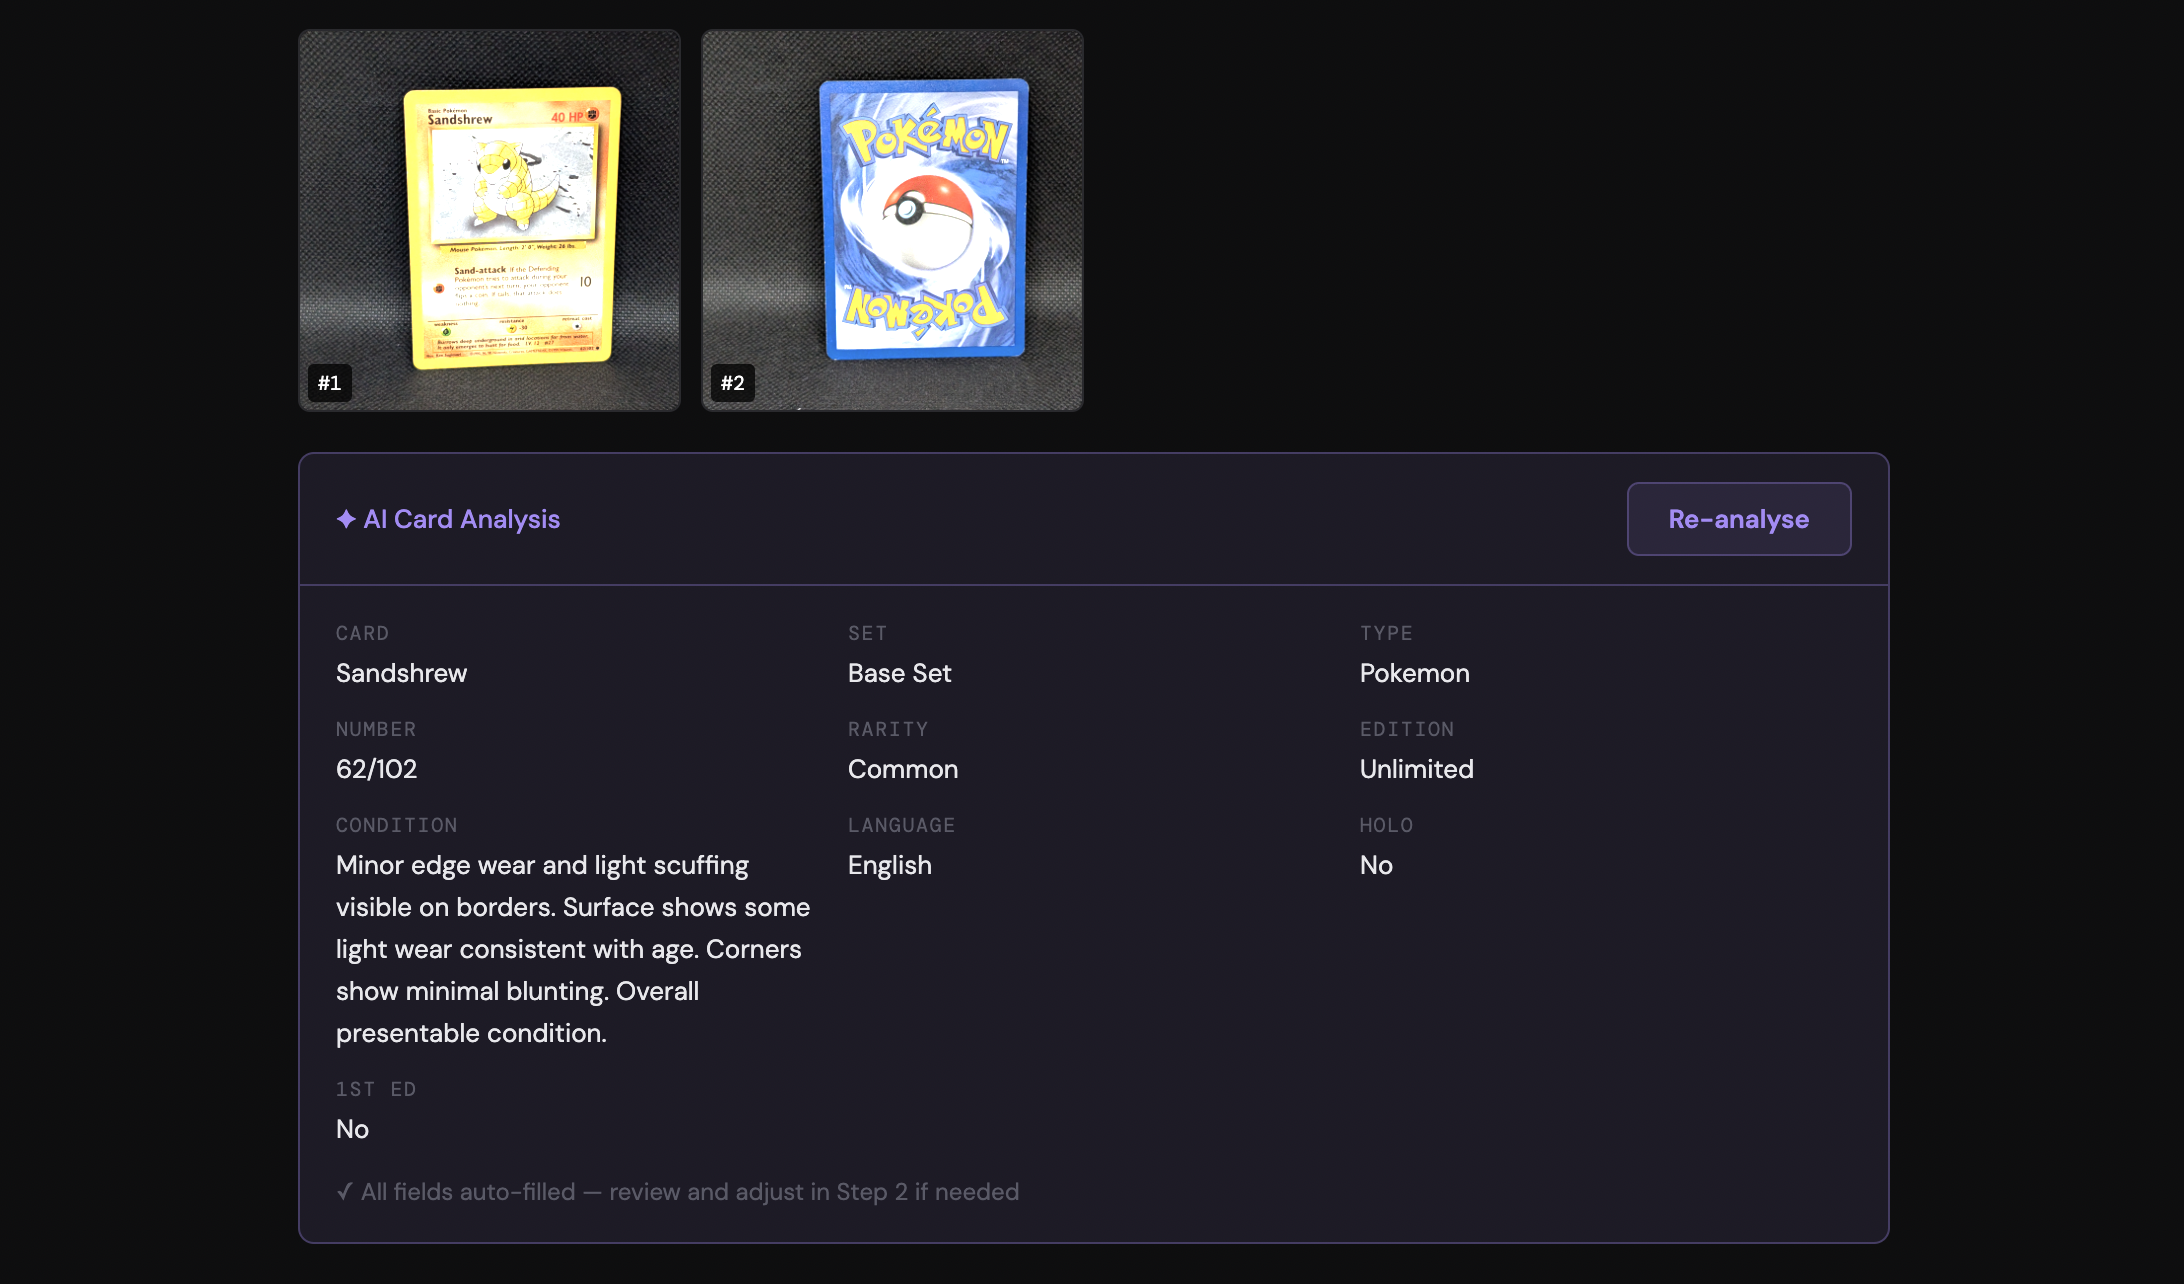Click the sparkle icon beside AI Card Analysis

click(x=346, y=519)
